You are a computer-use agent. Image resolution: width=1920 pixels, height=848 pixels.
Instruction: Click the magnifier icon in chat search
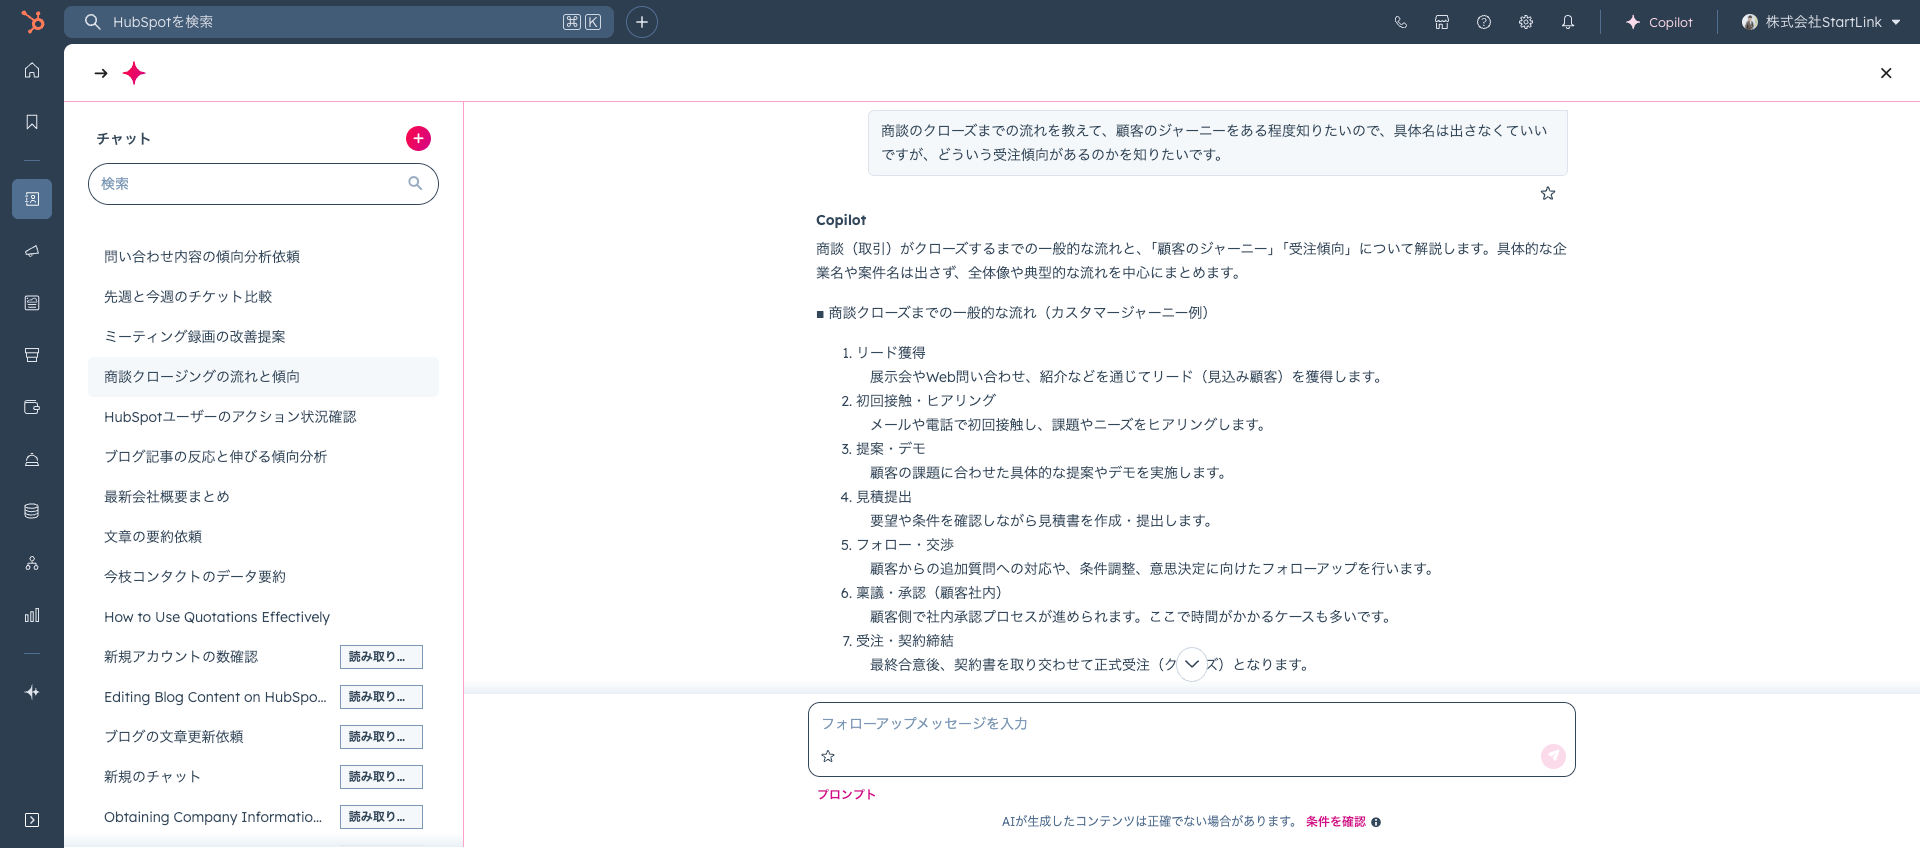pyautogui.click(x=415, y=183)
